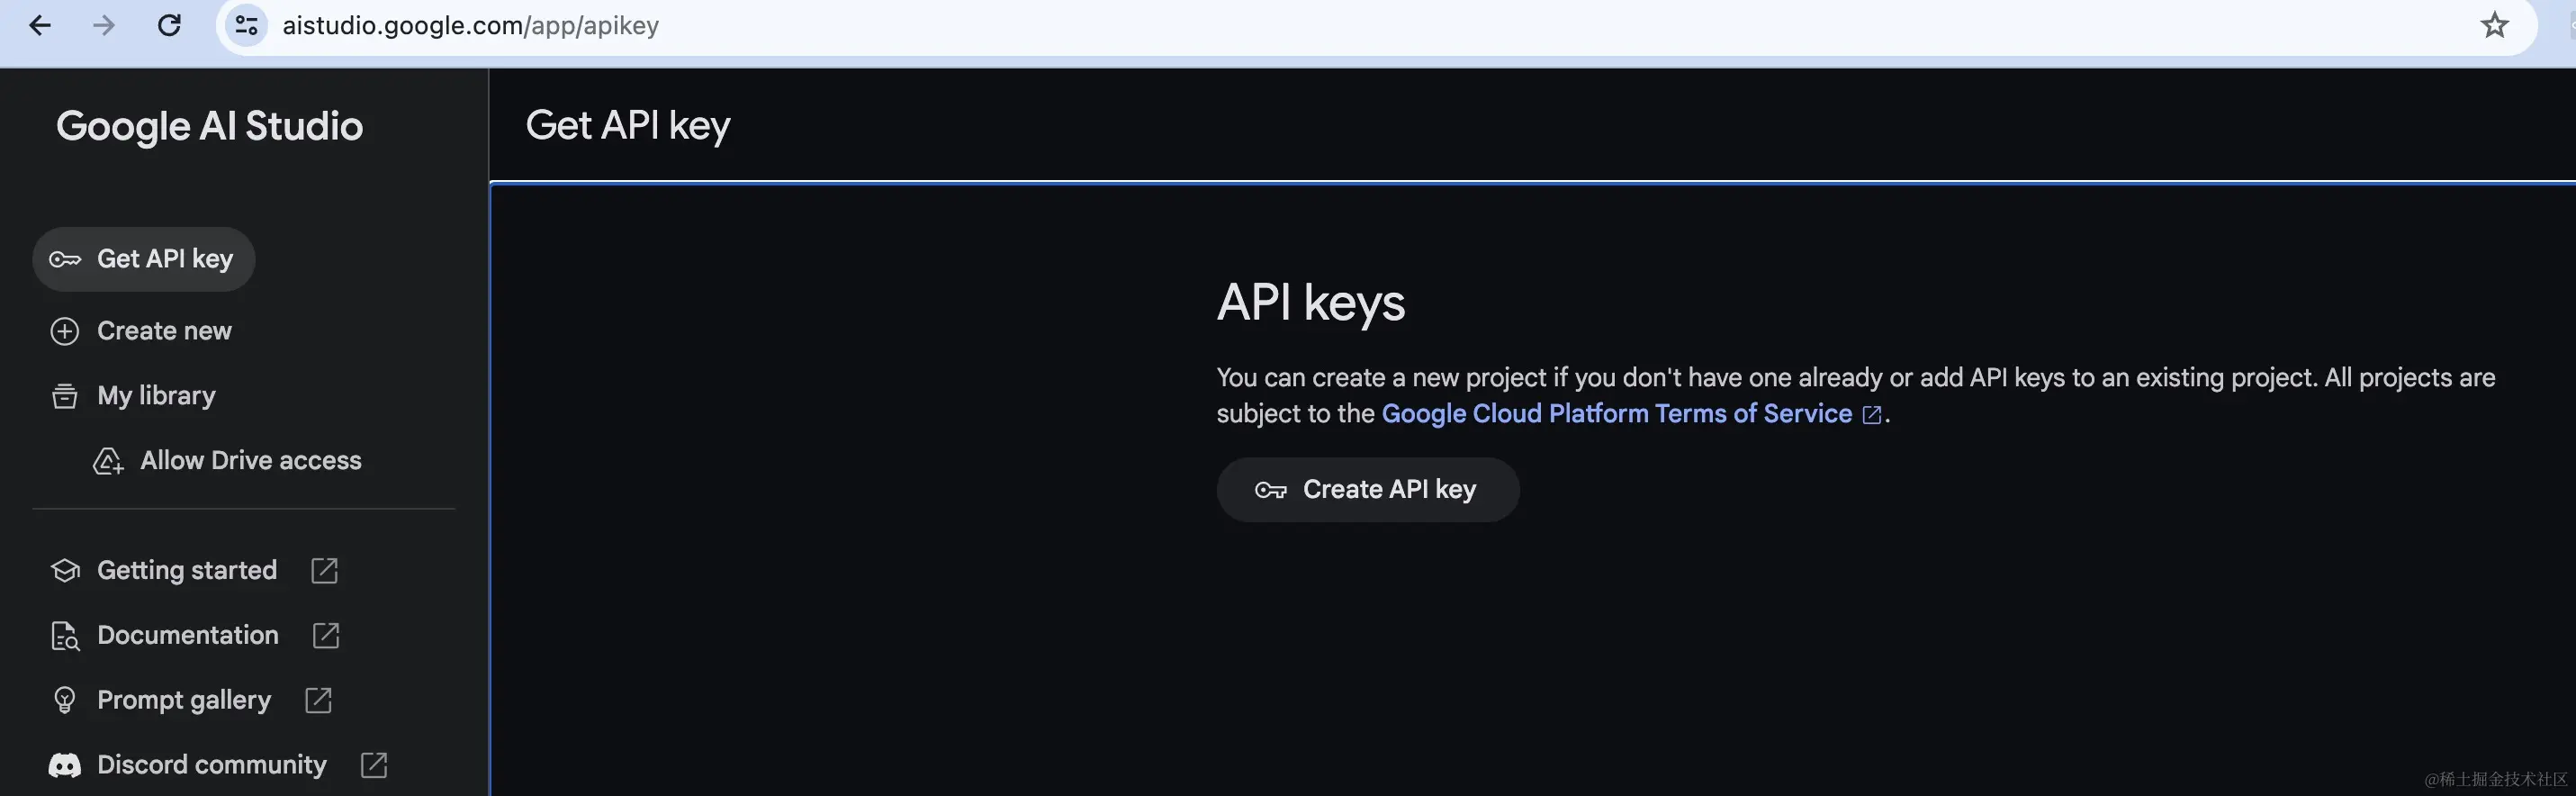The width and height of the screenshot is (2576, 796).
Task: Click the plus circle icon for Create new
Action: pyautogui.click(x=65, y=331)
